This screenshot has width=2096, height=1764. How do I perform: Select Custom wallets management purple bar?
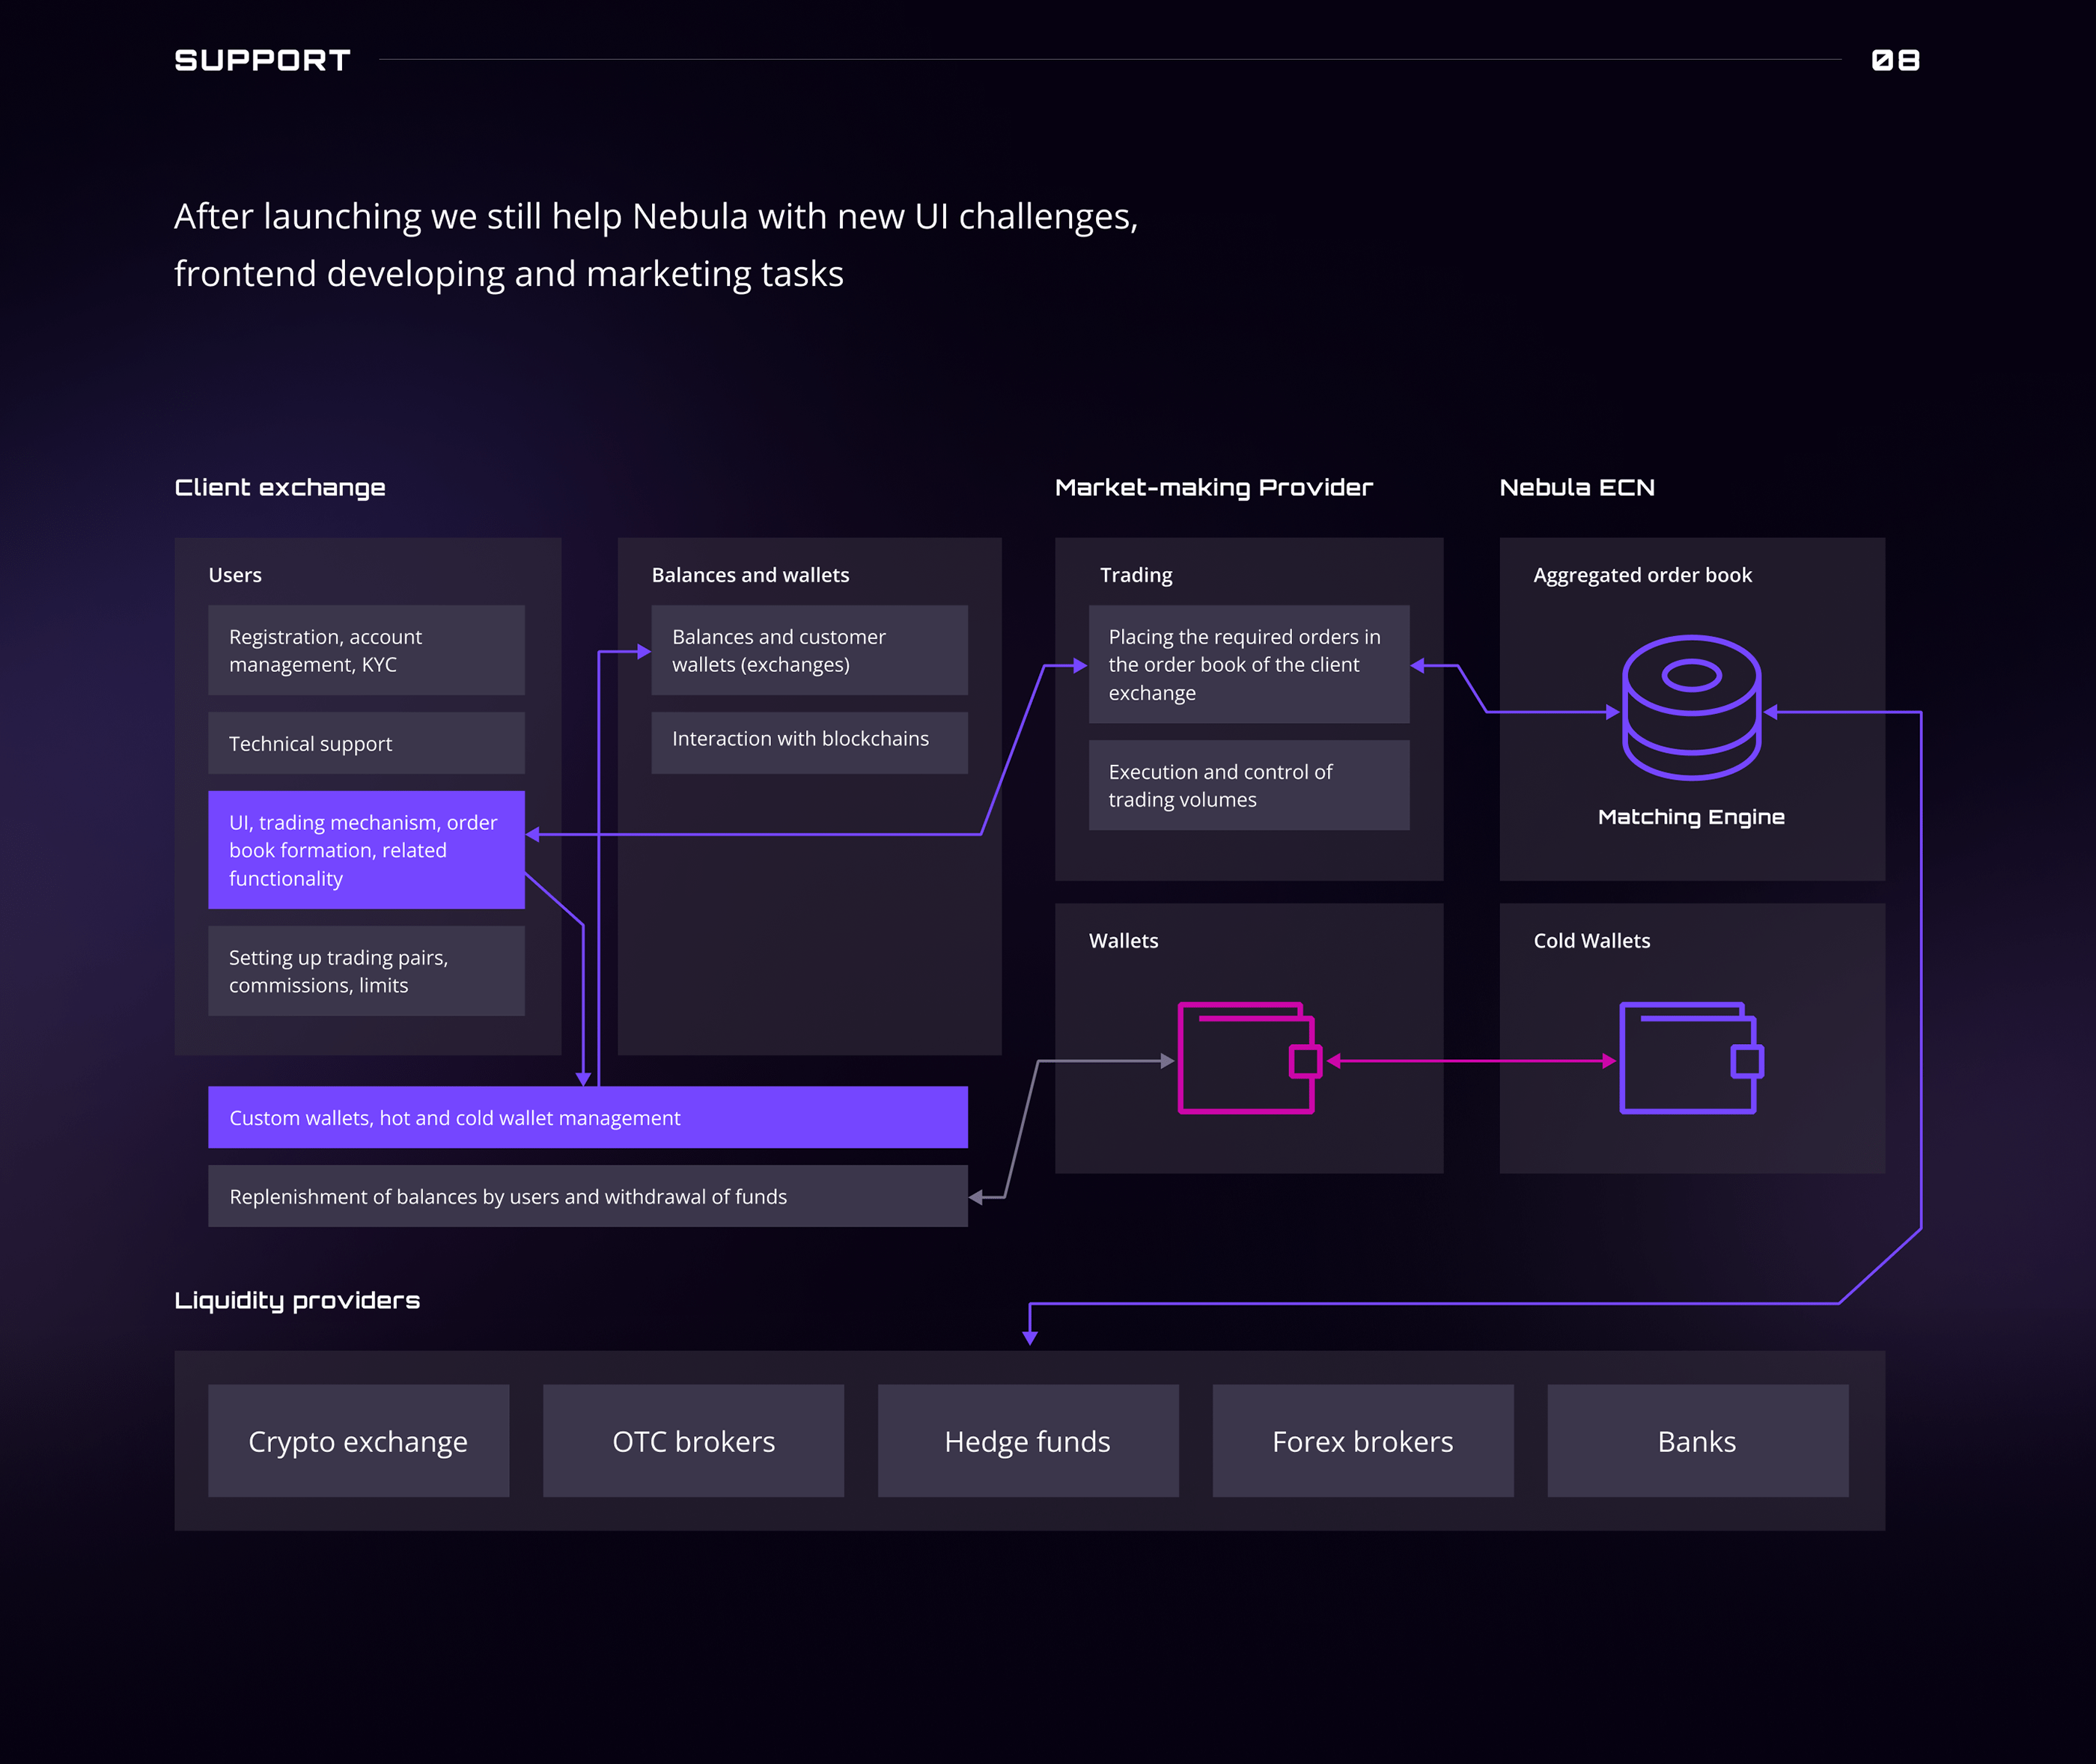pyautogui.click(x=588, y=1117)
